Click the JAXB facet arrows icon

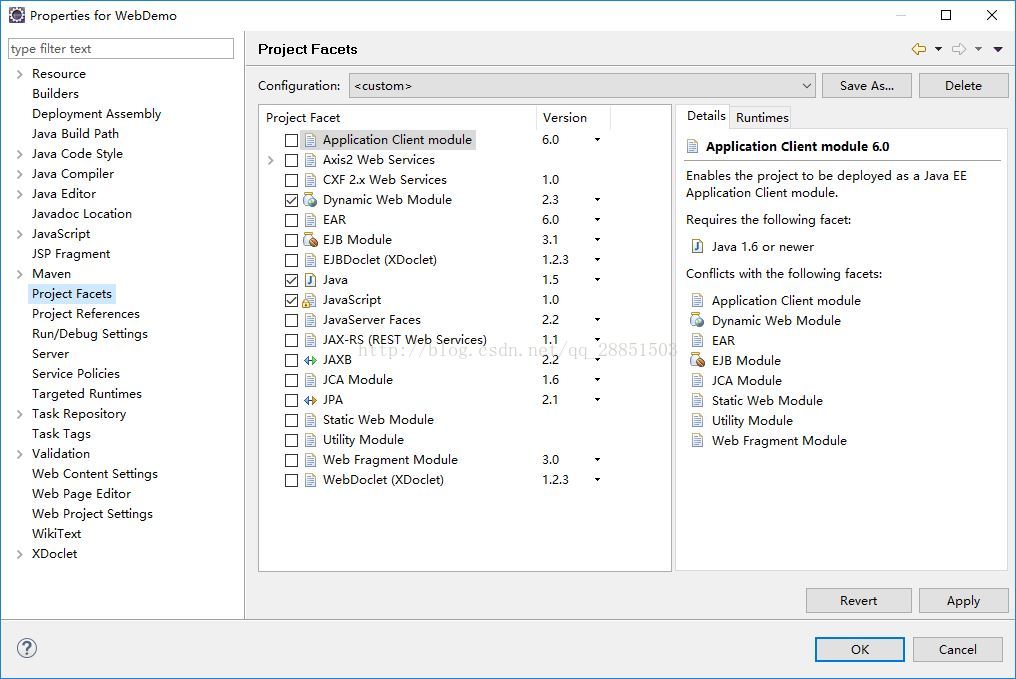pyautogui.click(x=310, y=360)
